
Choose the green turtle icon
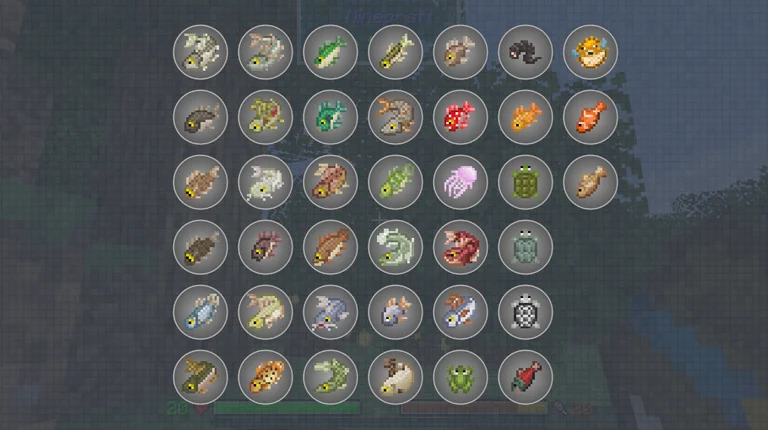525,182
